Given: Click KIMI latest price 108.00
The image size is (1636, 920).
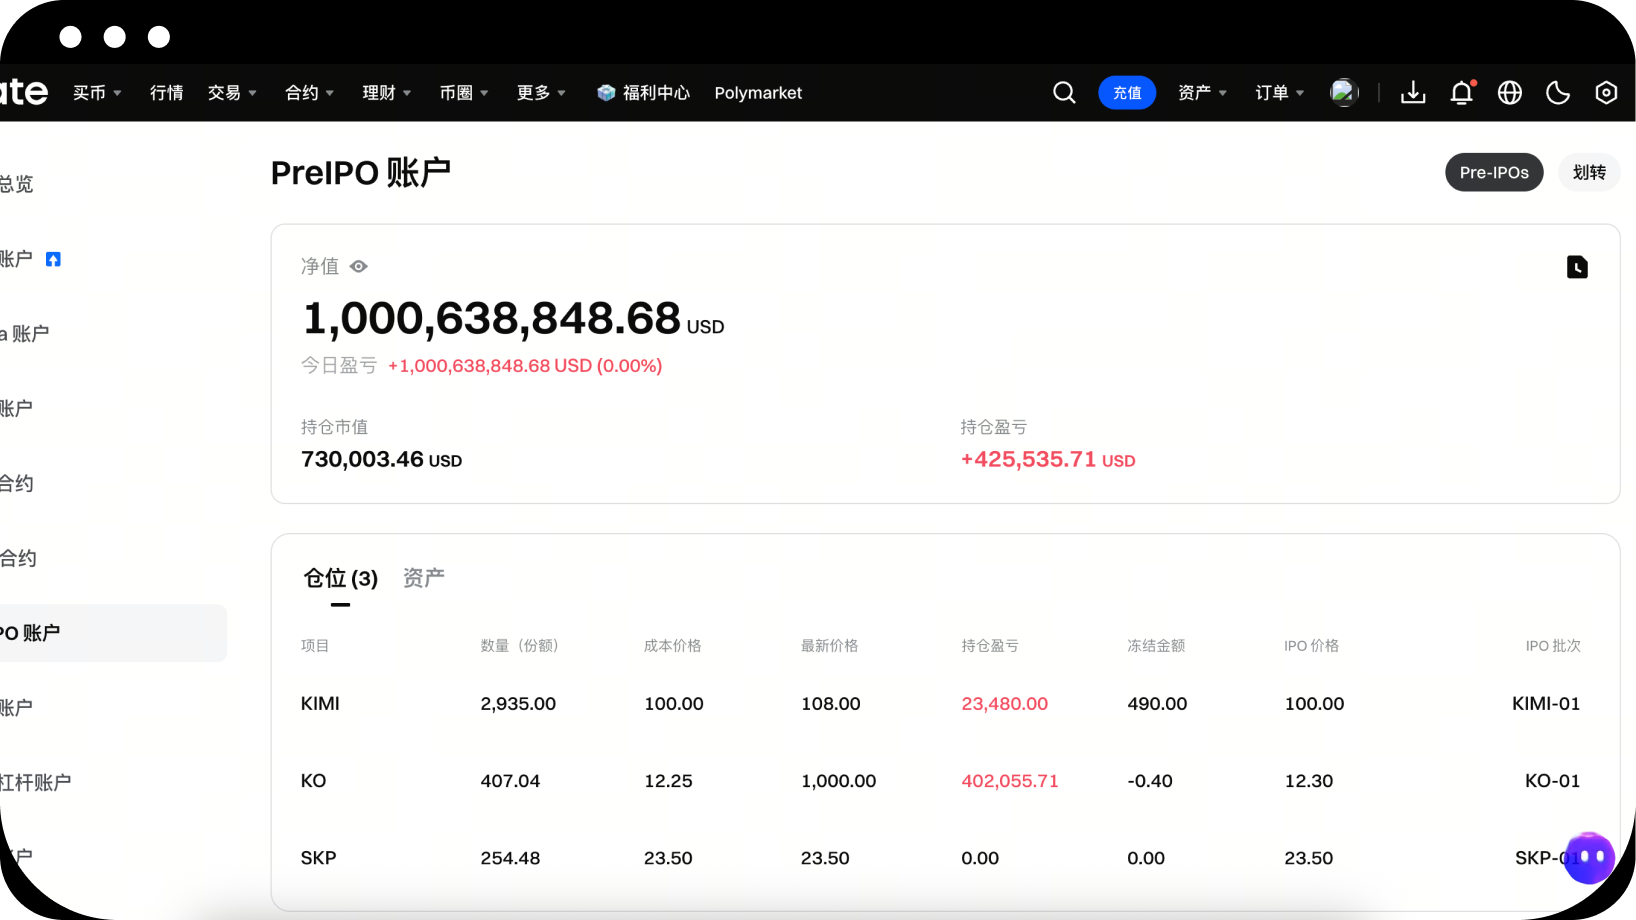Looking at the screenshot, I should click(830, 704).
